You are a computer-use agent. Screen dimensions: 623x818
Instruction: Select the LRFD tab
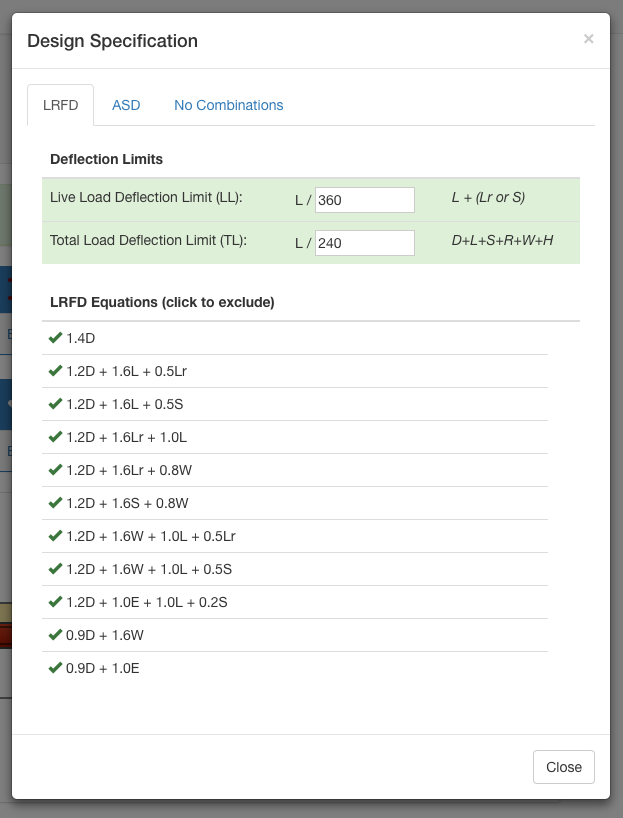[61, 105]
